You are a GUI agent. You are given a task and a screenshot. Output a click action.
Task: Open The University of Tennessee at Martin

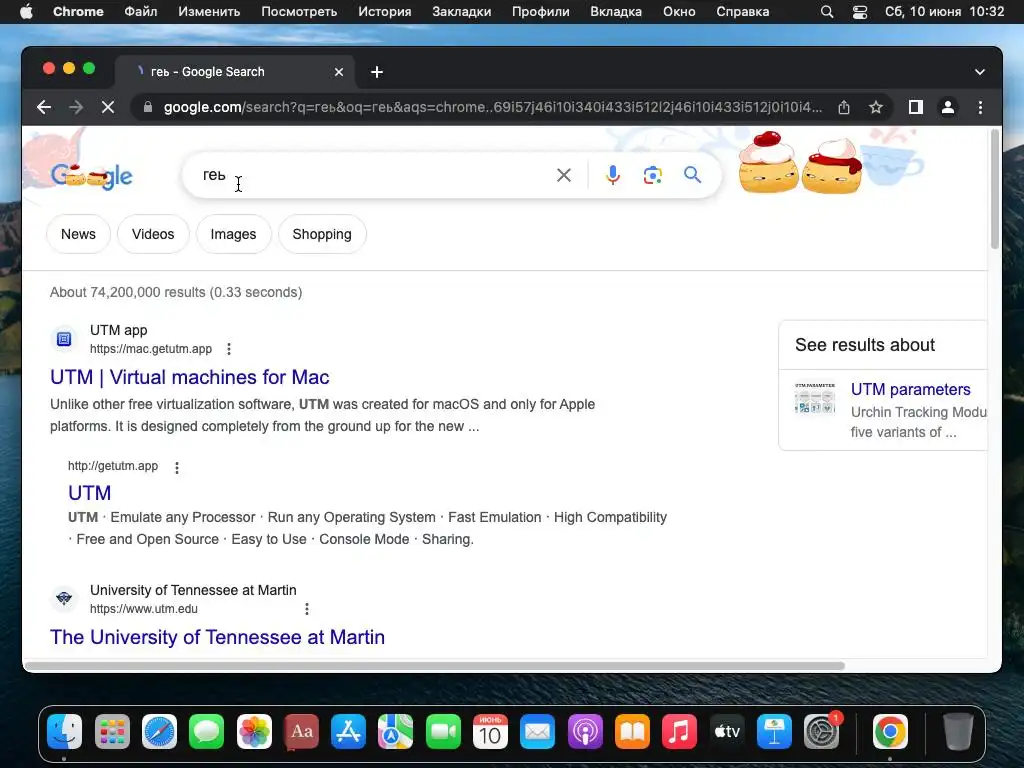(x=217, y=637)
